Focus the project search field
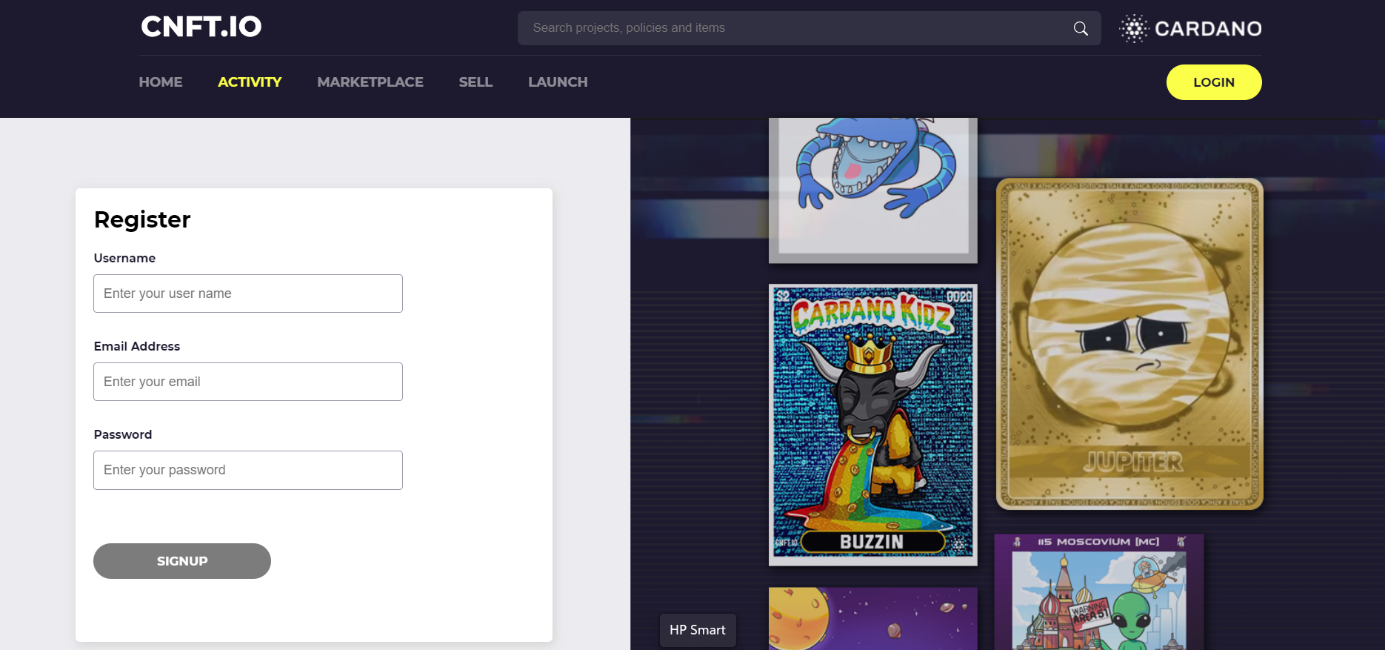1385x650 pixels. [808, 28]
